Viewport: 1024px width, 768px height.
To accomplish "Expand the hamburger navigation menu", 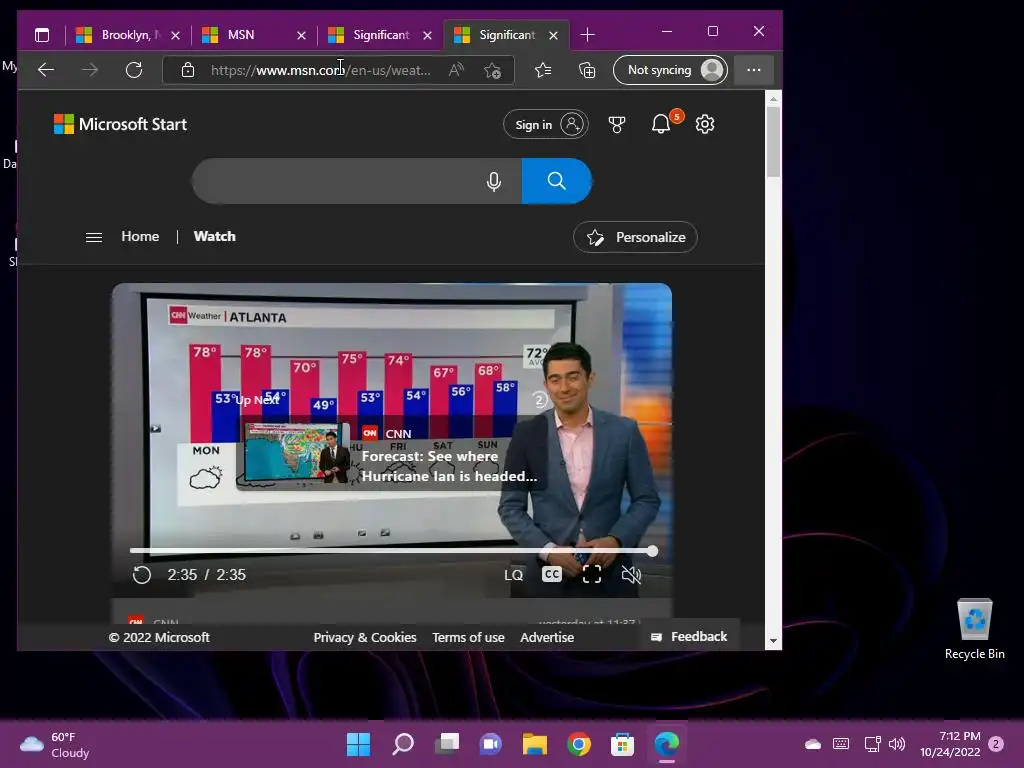I will click(94, 237).
